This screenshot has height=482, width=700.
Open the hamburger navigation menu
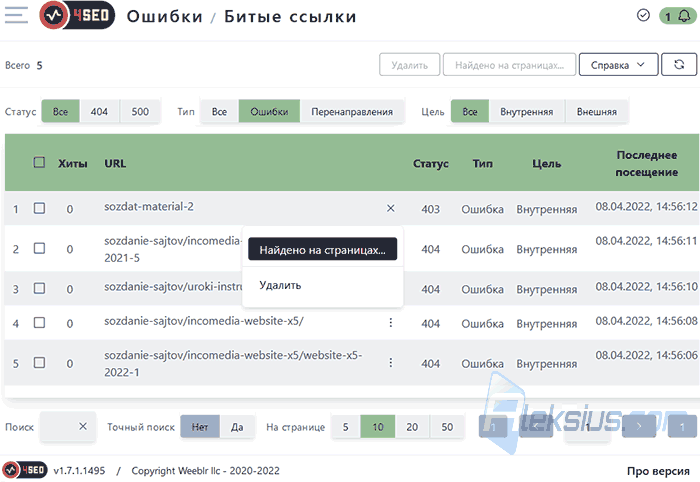(x=16, y=15)
